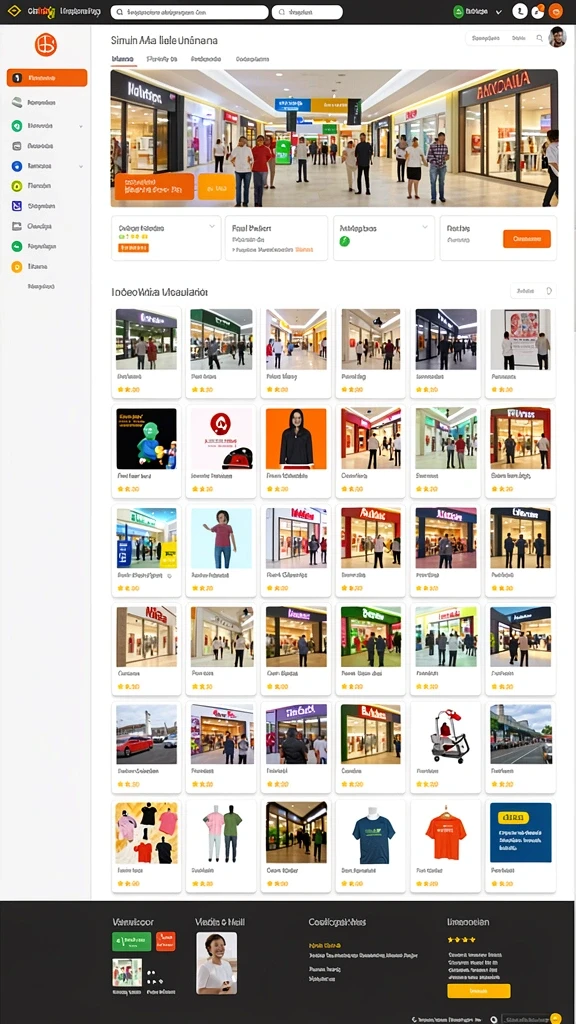This screenshot has width=576, height=1024.
Task: Open the dropdown chevron beside the green top-bar badge
Action: click(x=499, y=12)
